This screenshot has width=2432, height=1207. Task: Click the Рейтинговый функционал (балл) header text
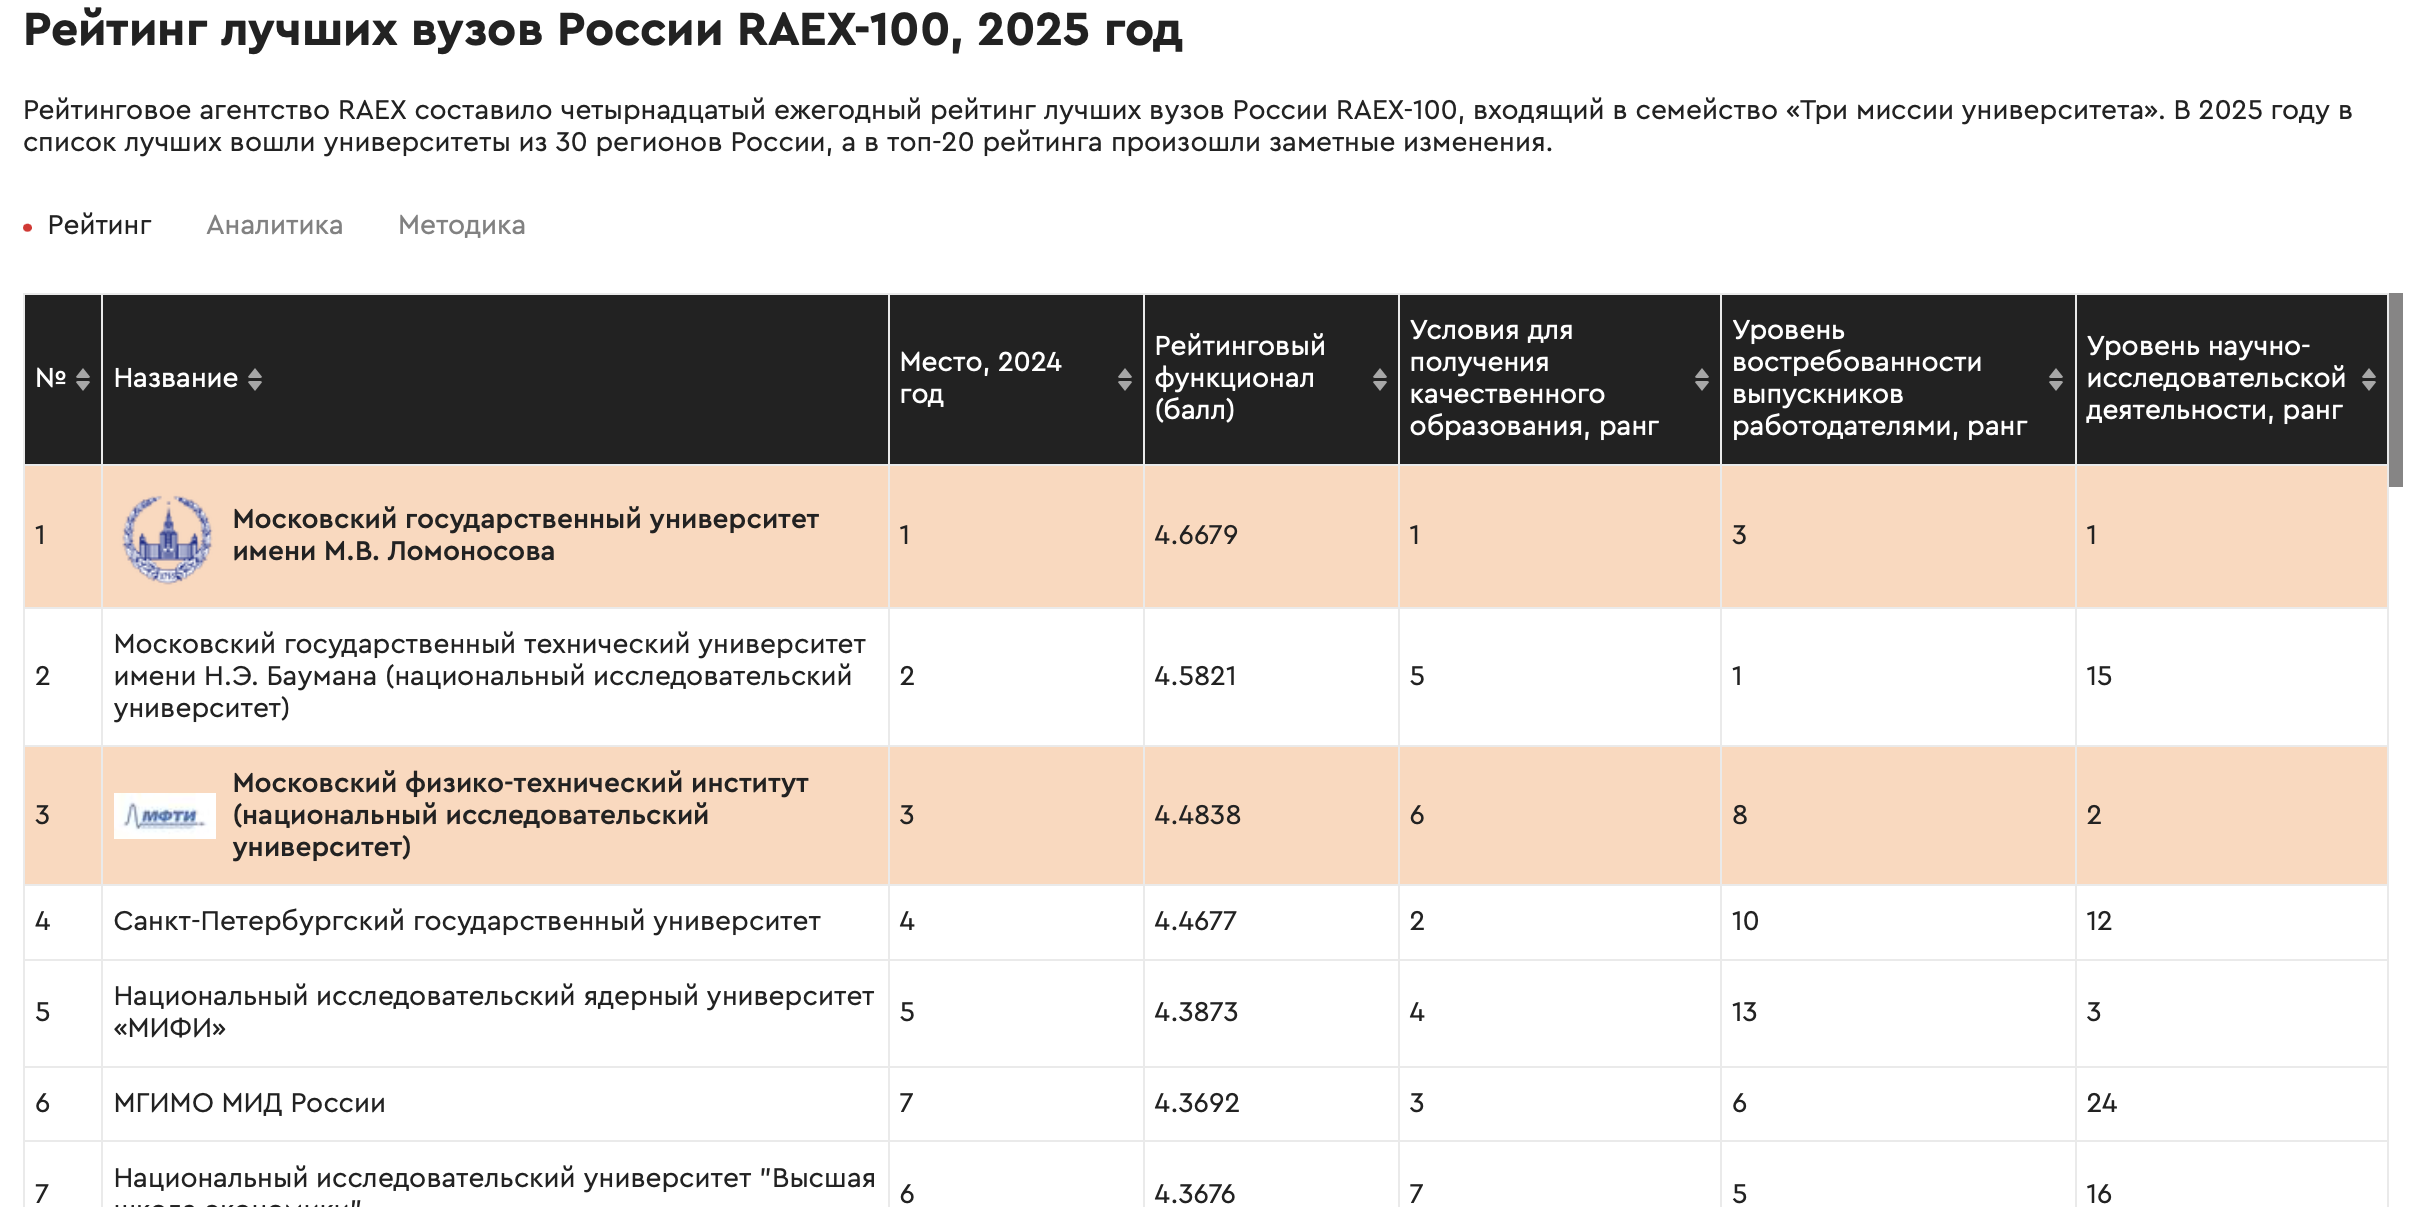coord(1240,378)
